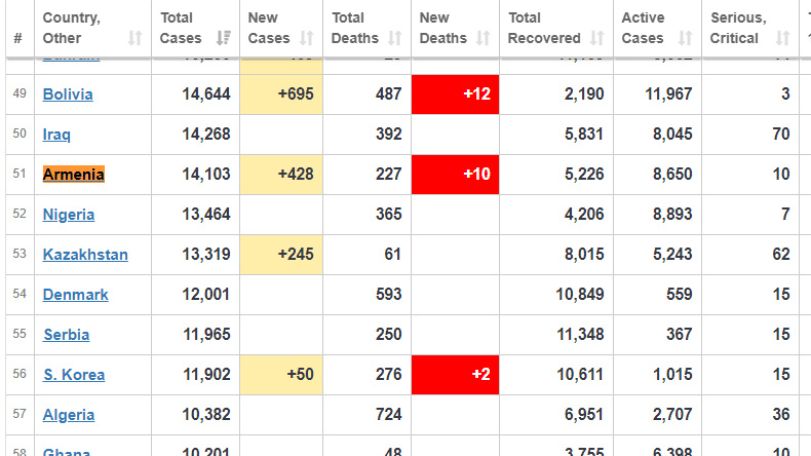The height and width of the screenshot is (456, 811).
Task: Select Armenia's yellow +428 new cases cell
Action: point(281,174)
